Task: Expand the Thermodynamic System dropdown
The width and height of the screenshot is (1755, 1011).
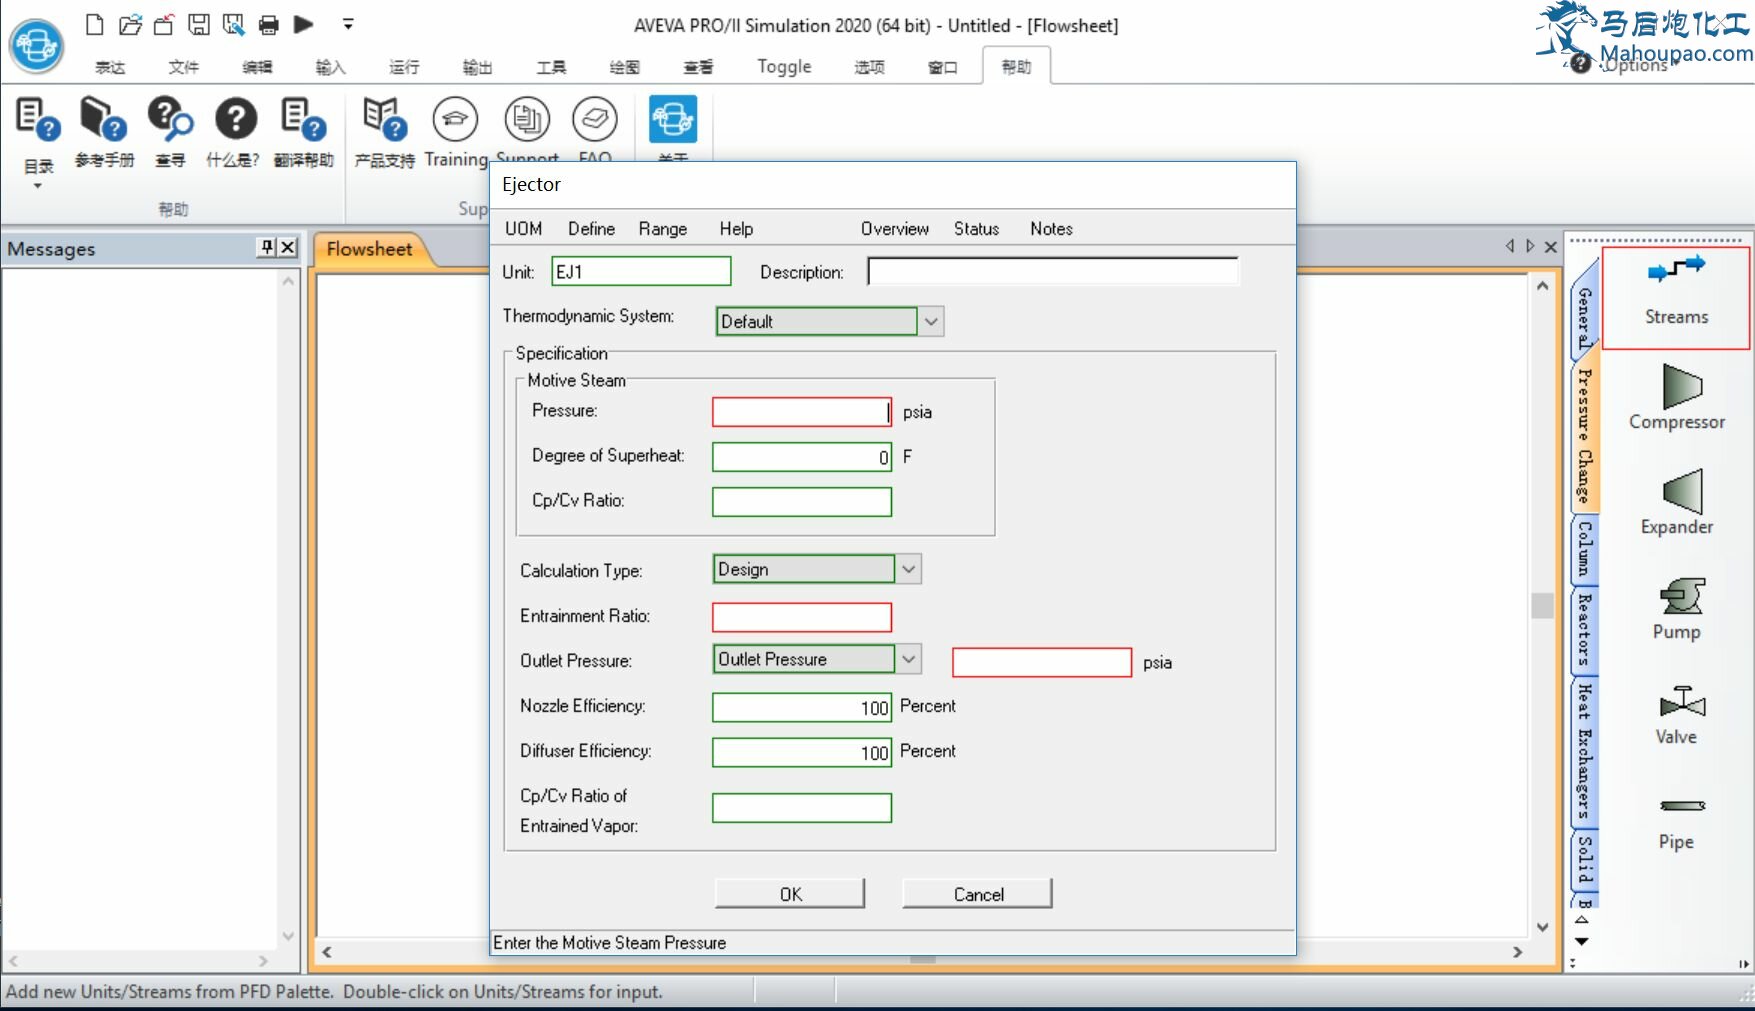Action: [931, 322]
